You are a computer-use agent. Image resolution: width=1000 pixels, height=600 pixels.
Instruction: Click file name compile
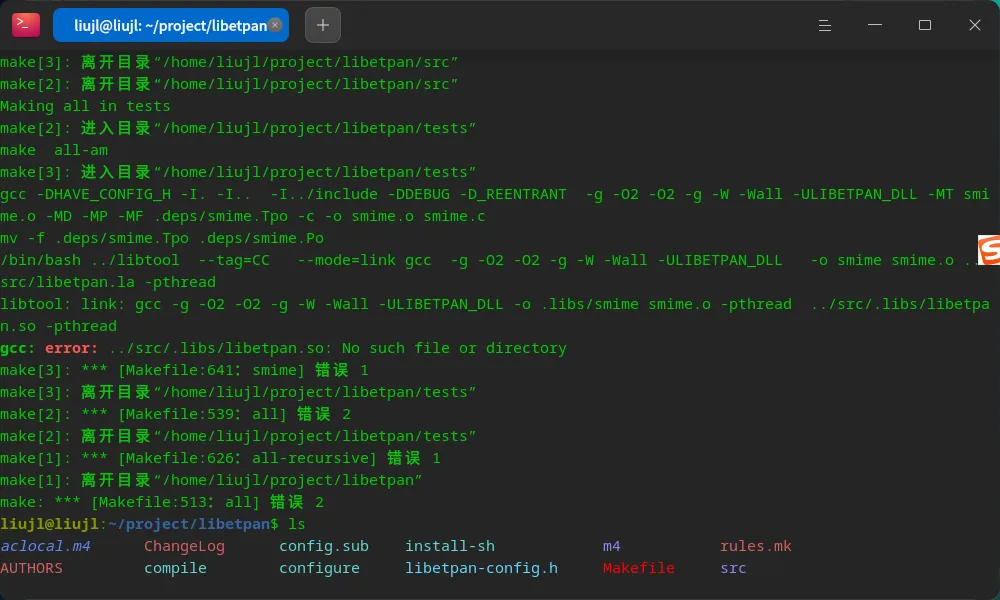(x=175, y=568)
